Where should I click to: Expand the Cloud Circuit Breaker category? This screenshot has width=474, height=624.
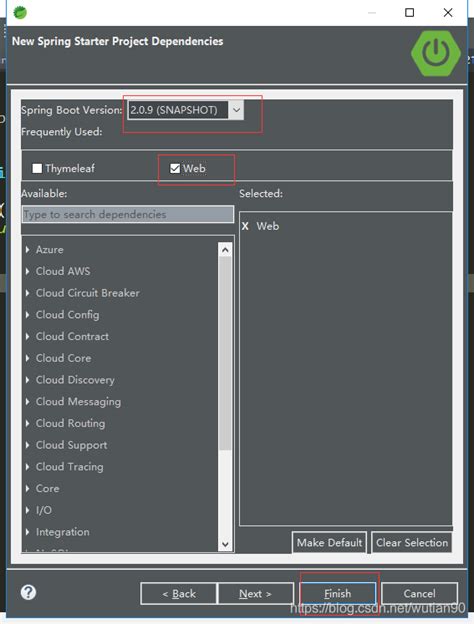tap(27, 293)
